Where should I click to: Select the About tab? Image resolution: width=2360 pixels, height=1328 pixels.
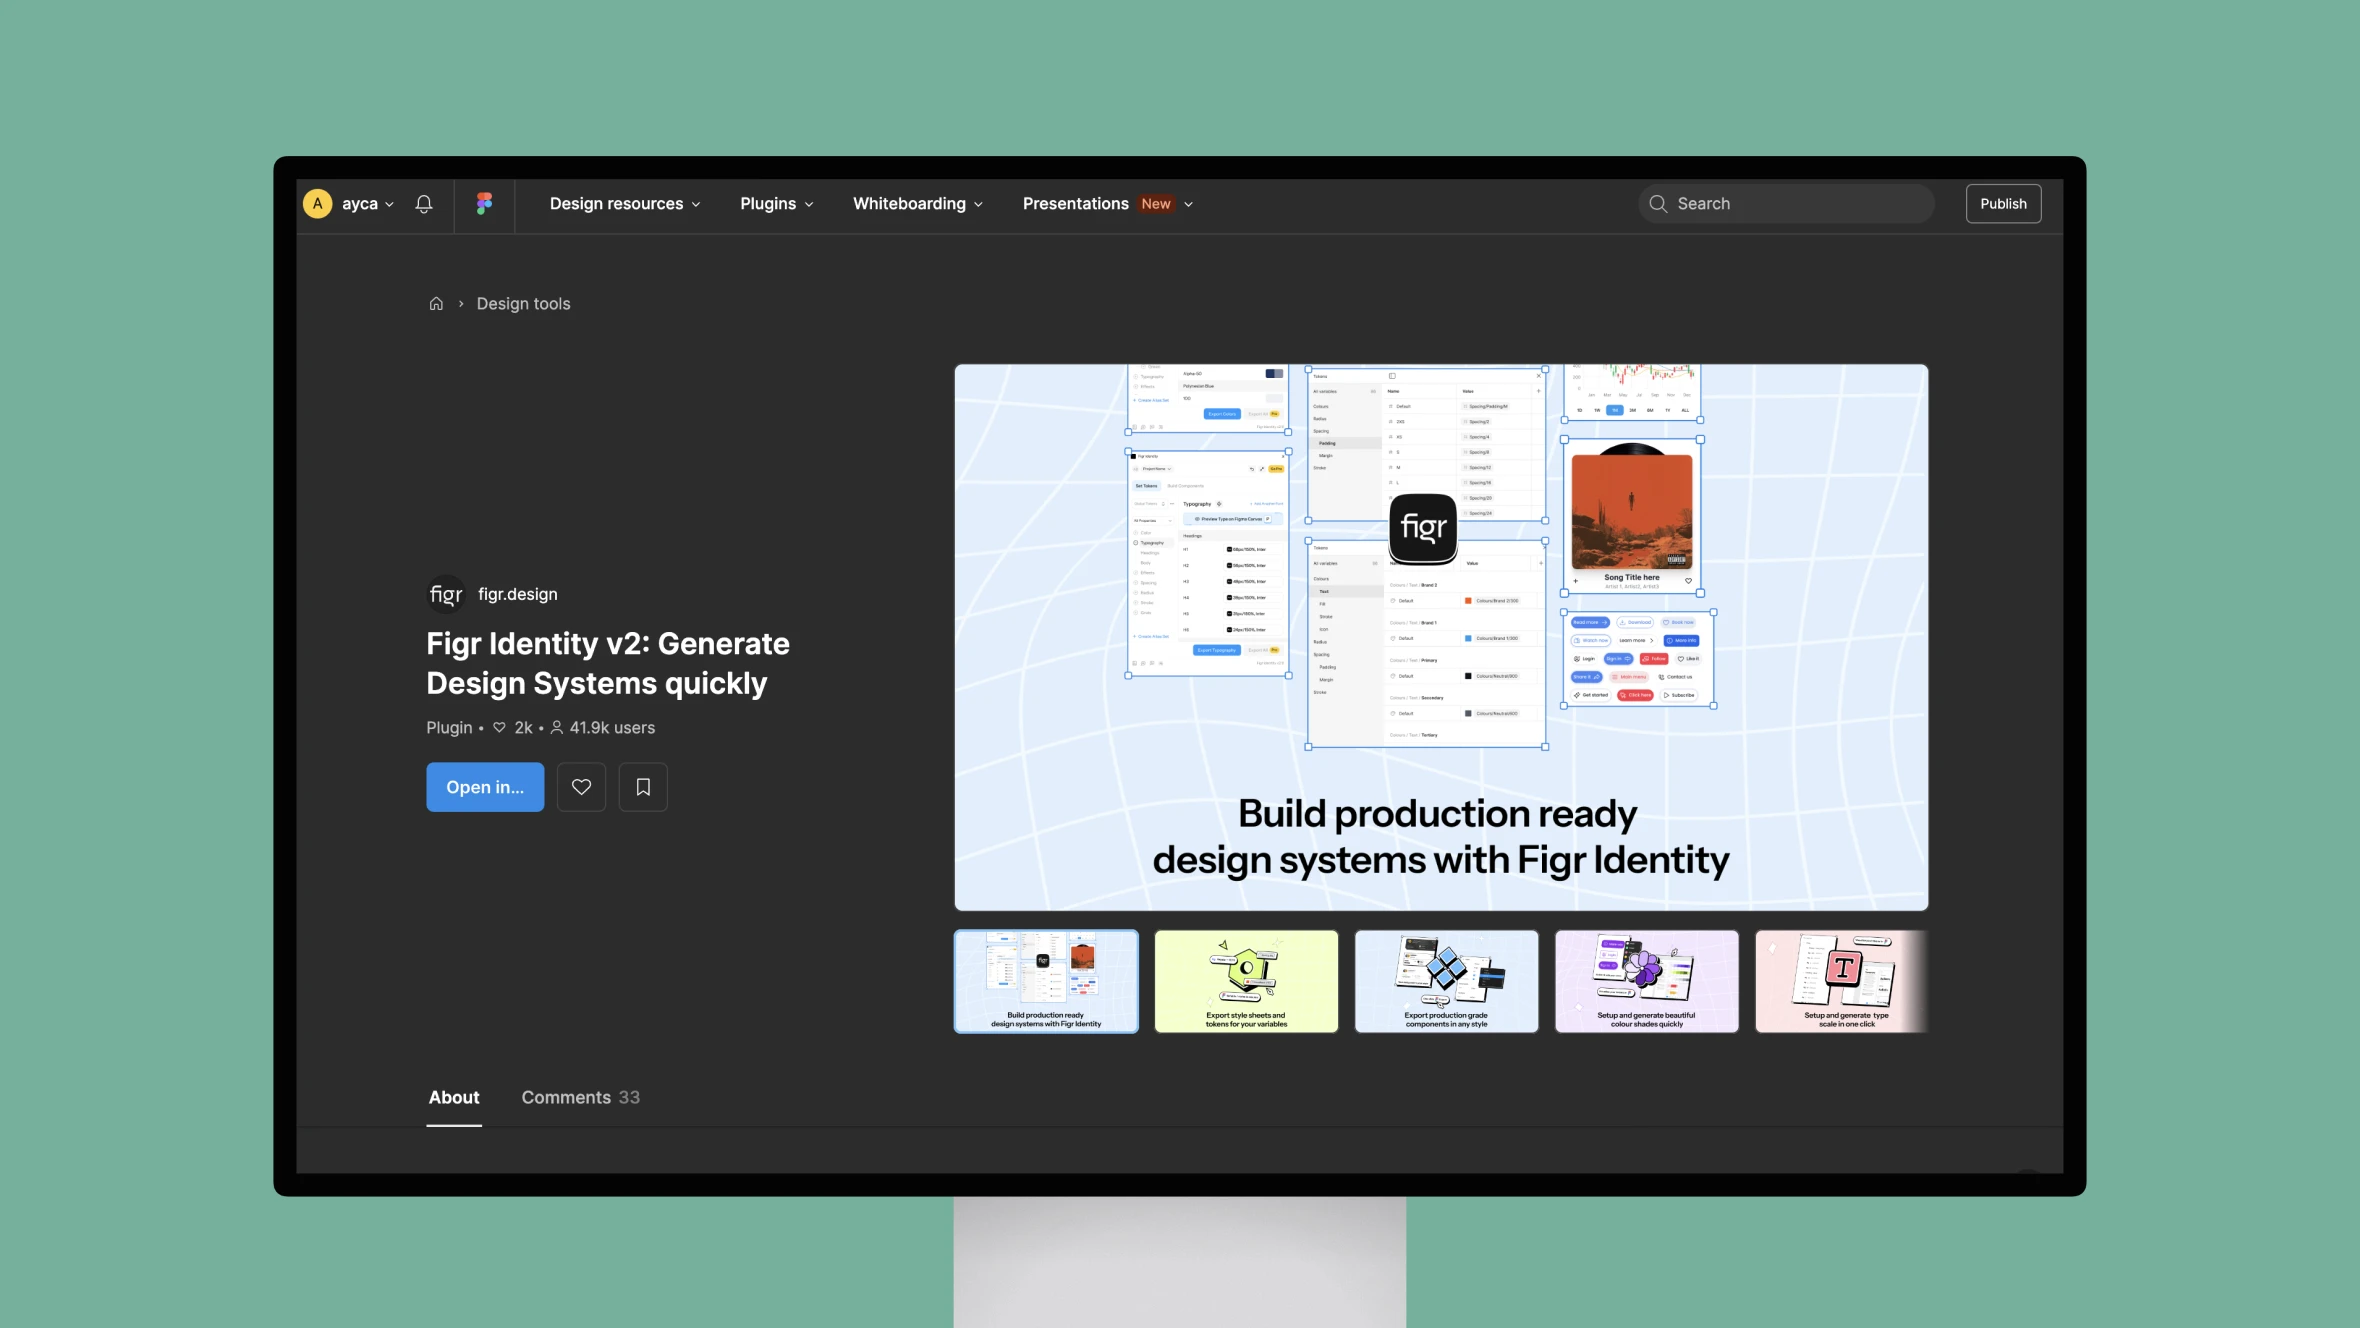452,1098
